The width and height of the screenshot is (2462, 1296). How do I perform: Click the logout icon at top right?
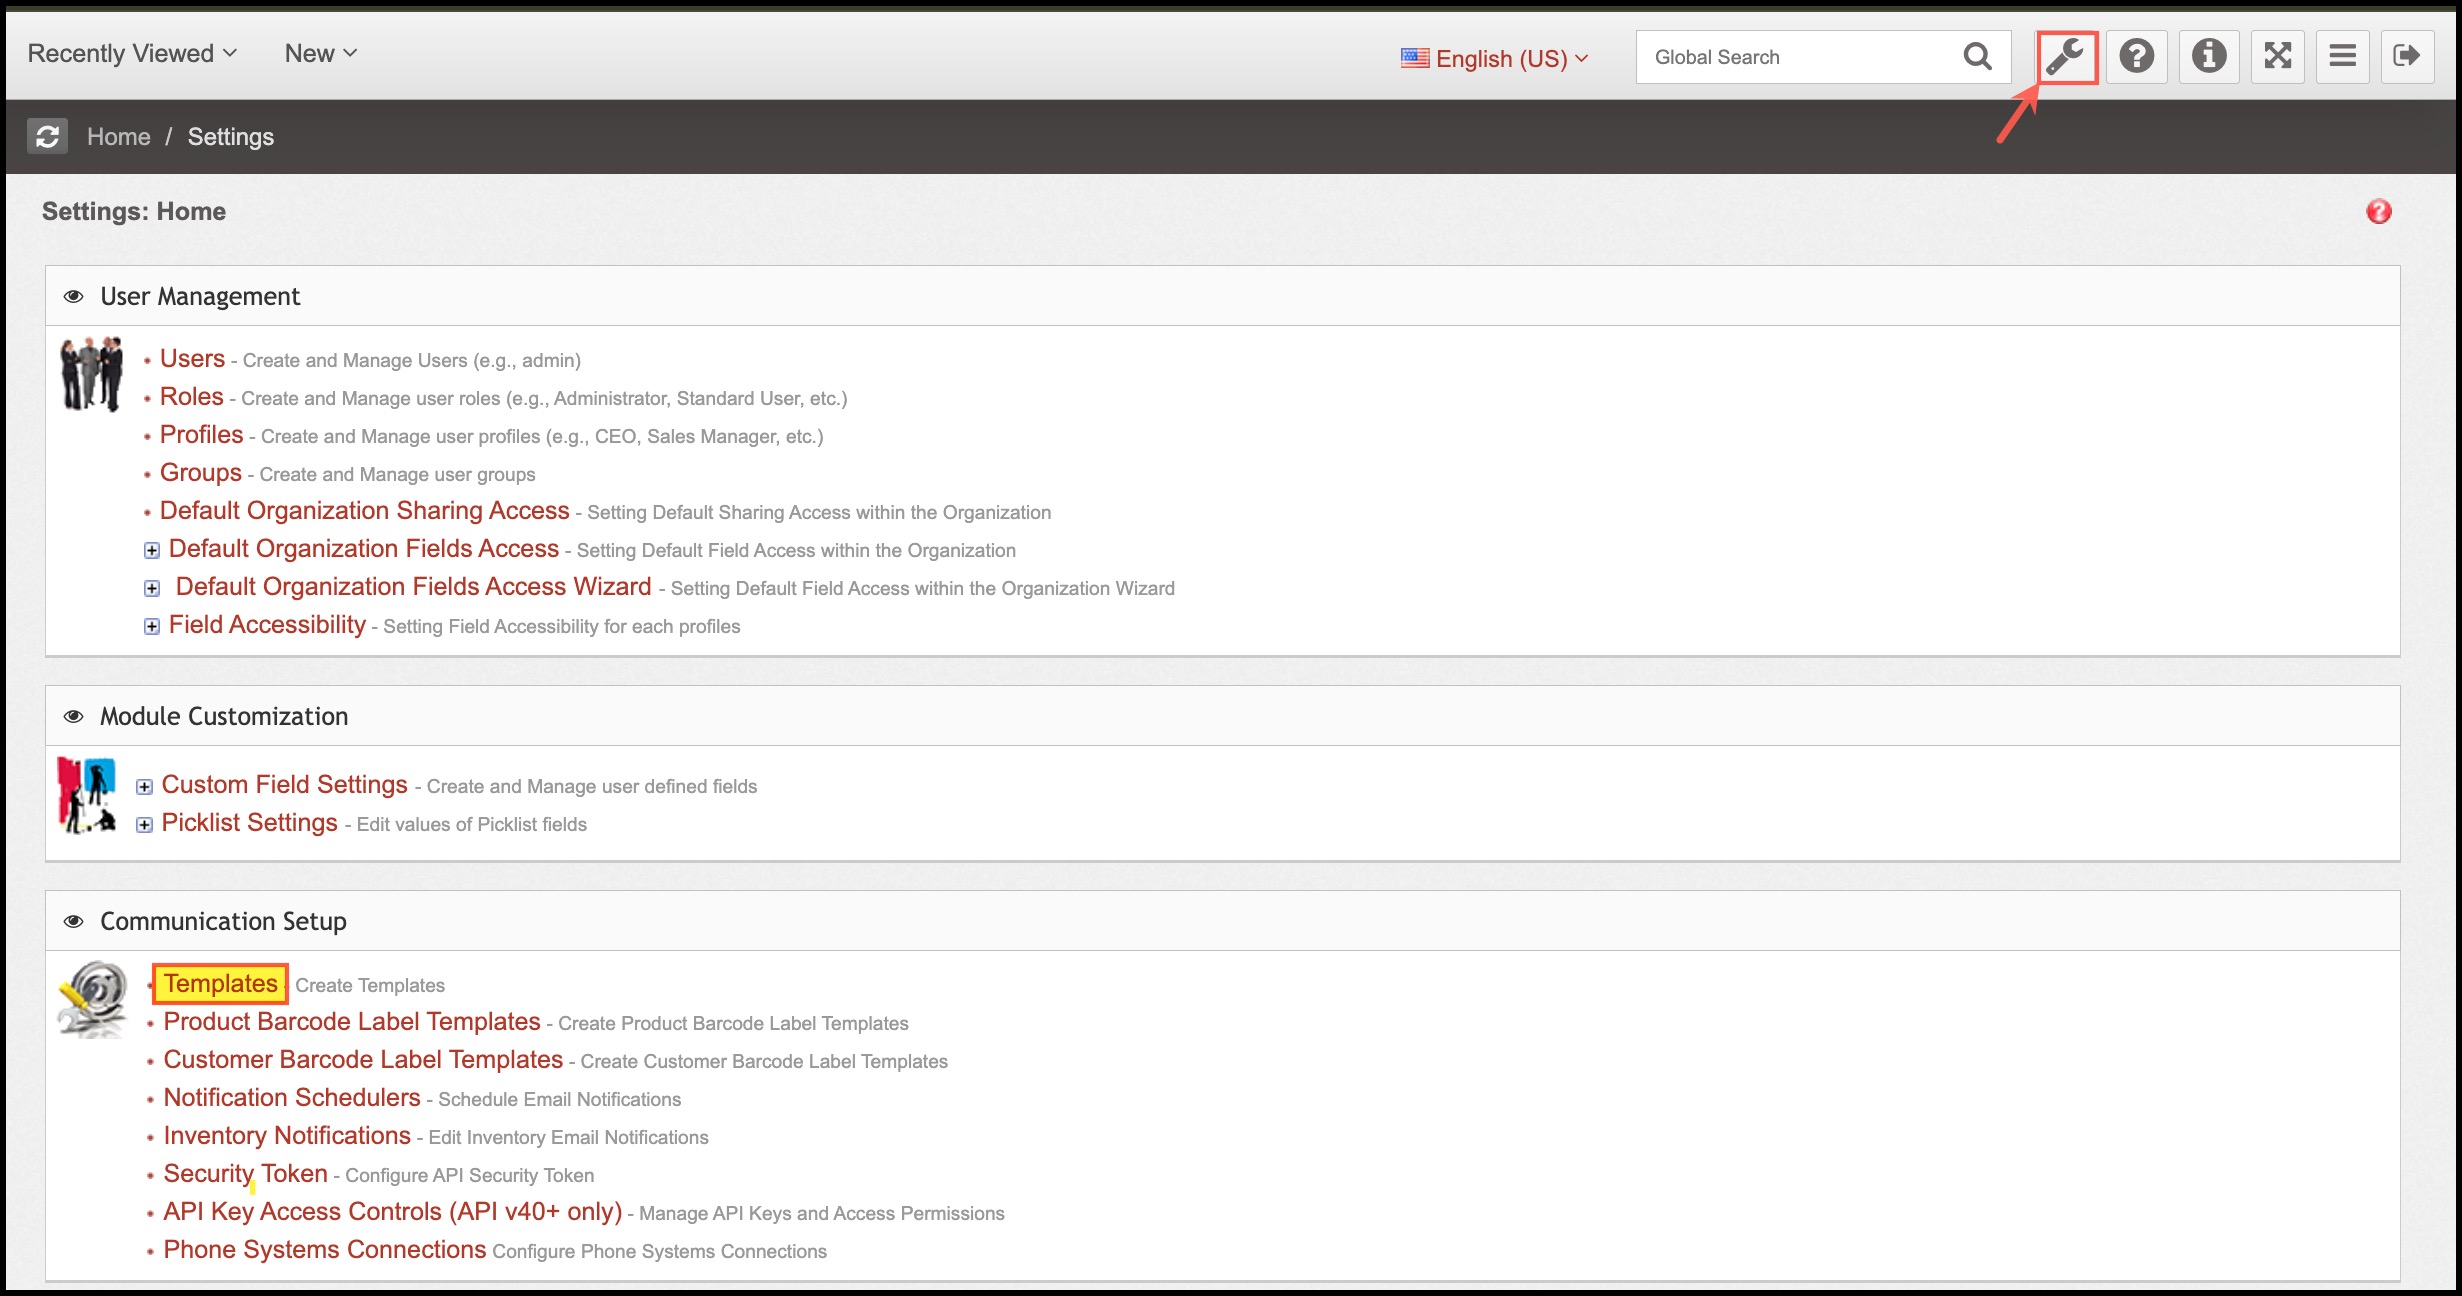pos(2407,57)
